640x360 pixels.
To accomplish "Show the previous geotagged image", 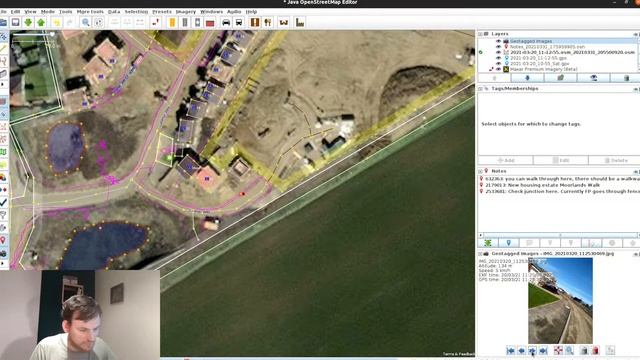I will [x=521, y=350].
